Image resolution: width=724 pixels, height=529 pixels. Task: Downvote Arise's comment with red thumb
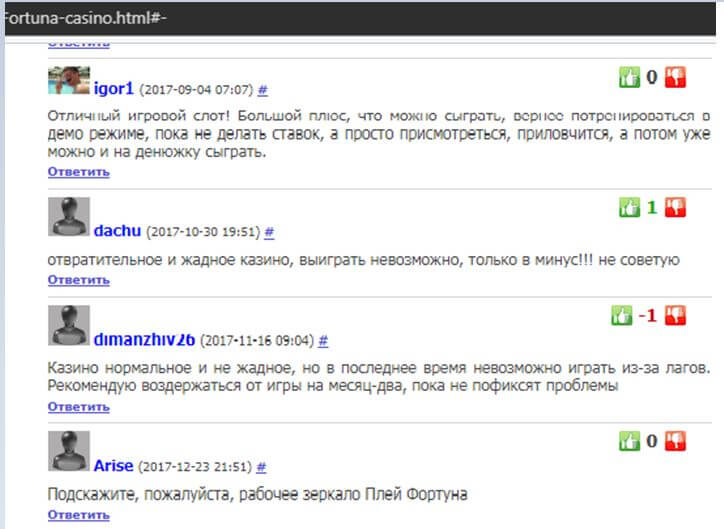pyautogui.click(x=677, y=441)
